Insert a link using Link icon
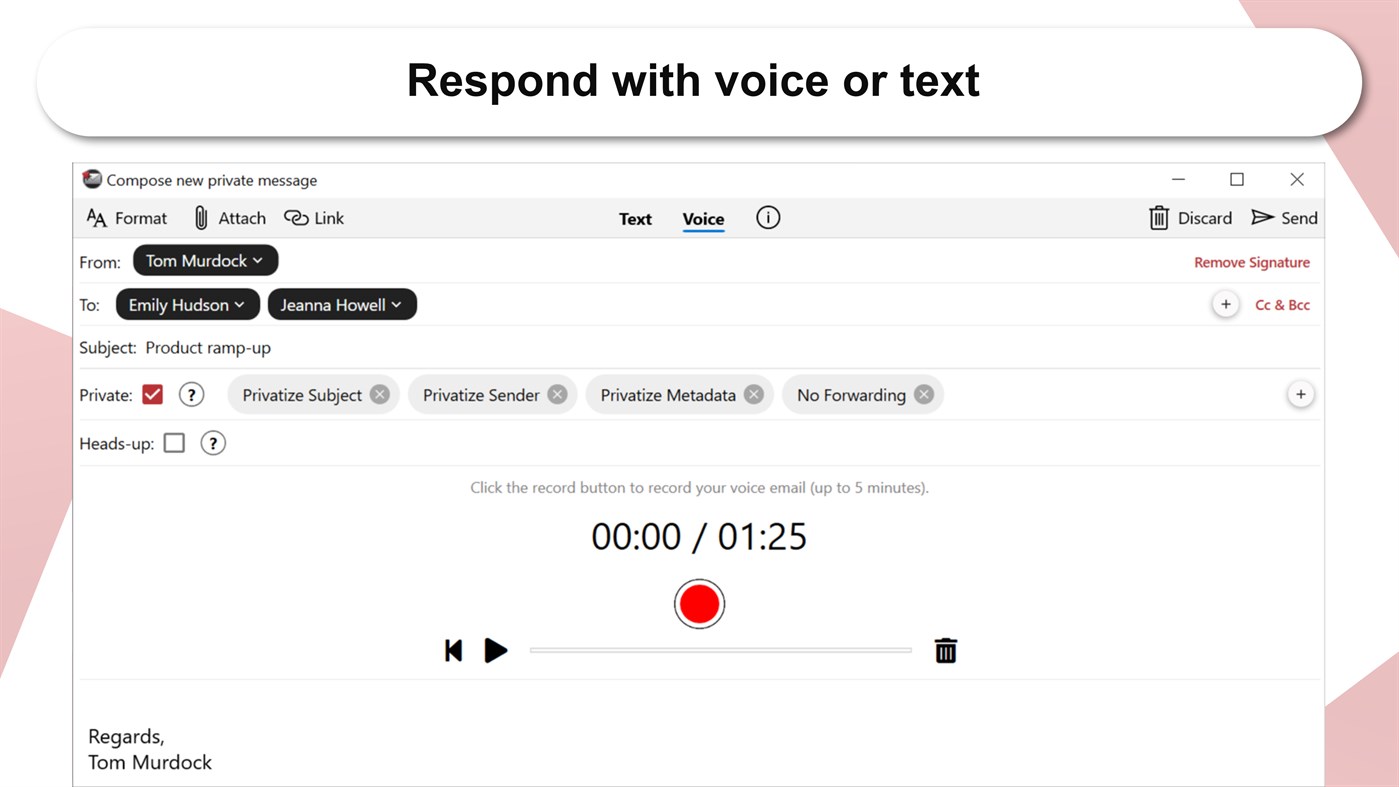The height and width of the screenshot is (787, 1399). pos(314,218)
